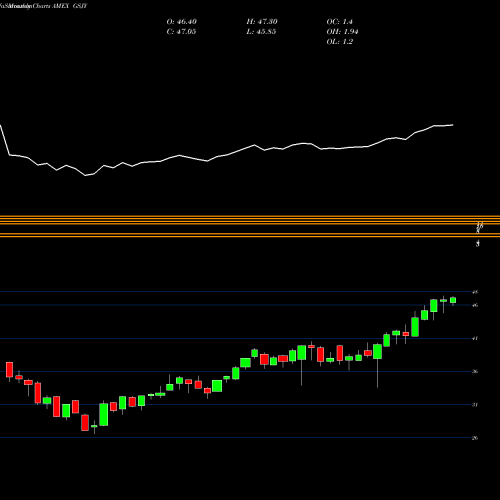Select the first red candlestick on the left
The height and width of the screenshot is (500, 500).
tap(9, 370)
